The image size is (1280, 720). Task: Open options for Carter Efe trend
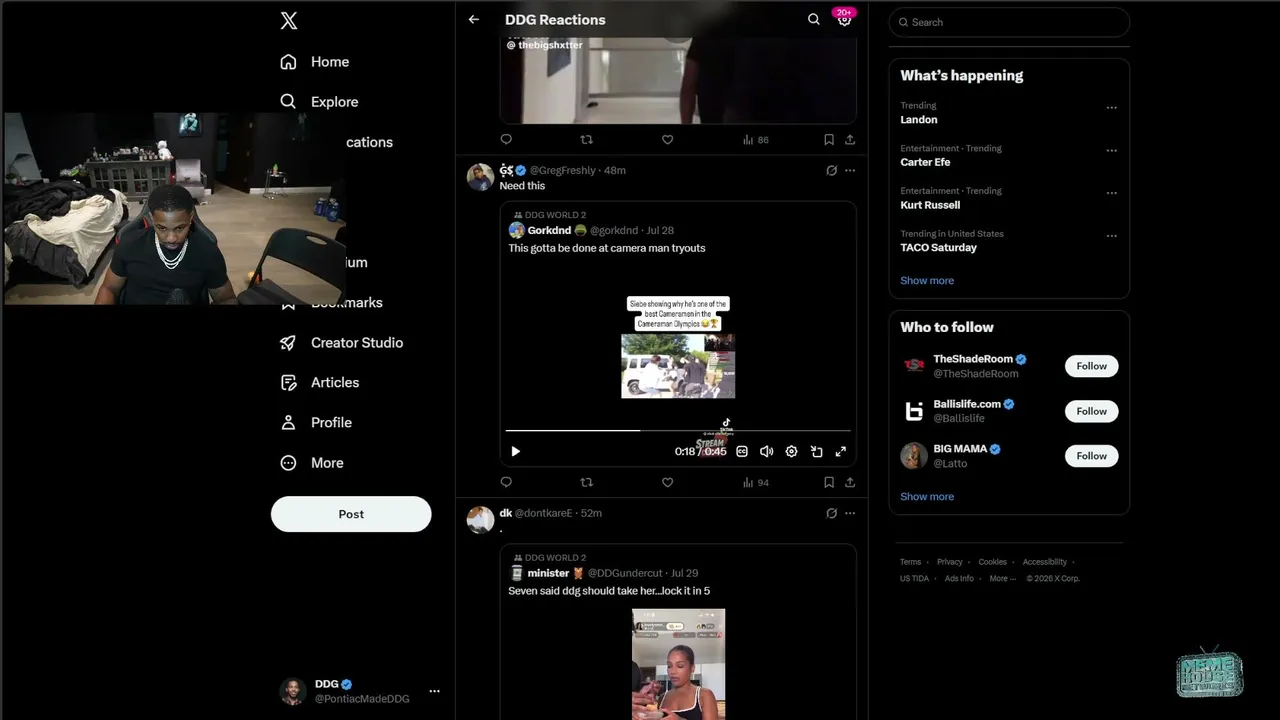pyautogui.click(x=1111, y=150)
